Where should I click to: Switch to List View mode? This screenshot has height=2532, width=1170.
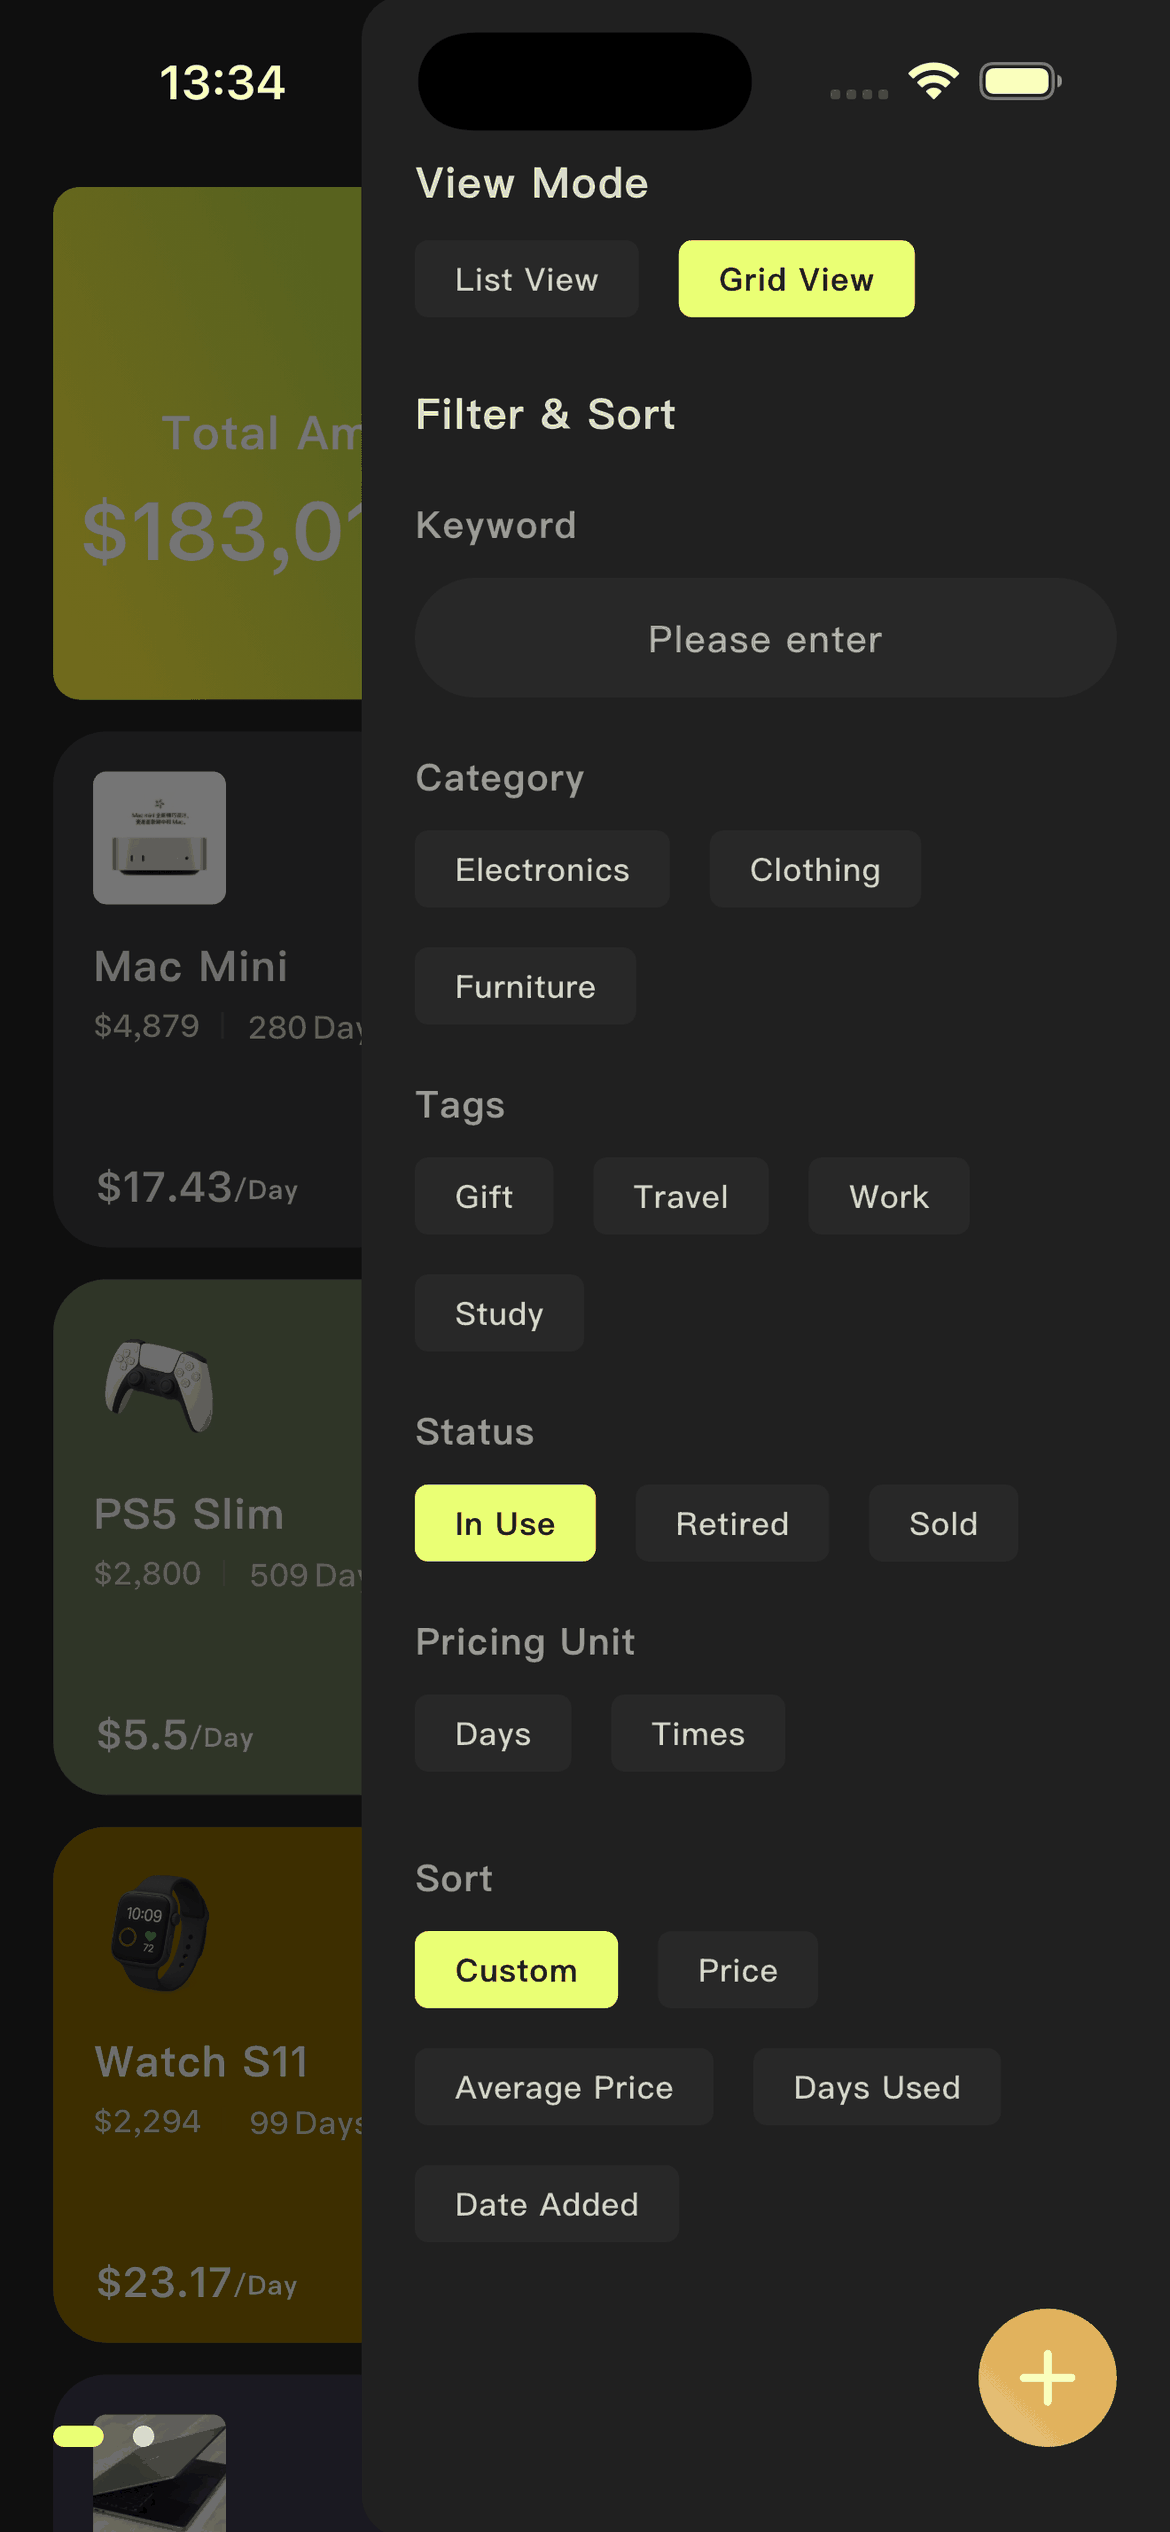[x=527, y=279]
